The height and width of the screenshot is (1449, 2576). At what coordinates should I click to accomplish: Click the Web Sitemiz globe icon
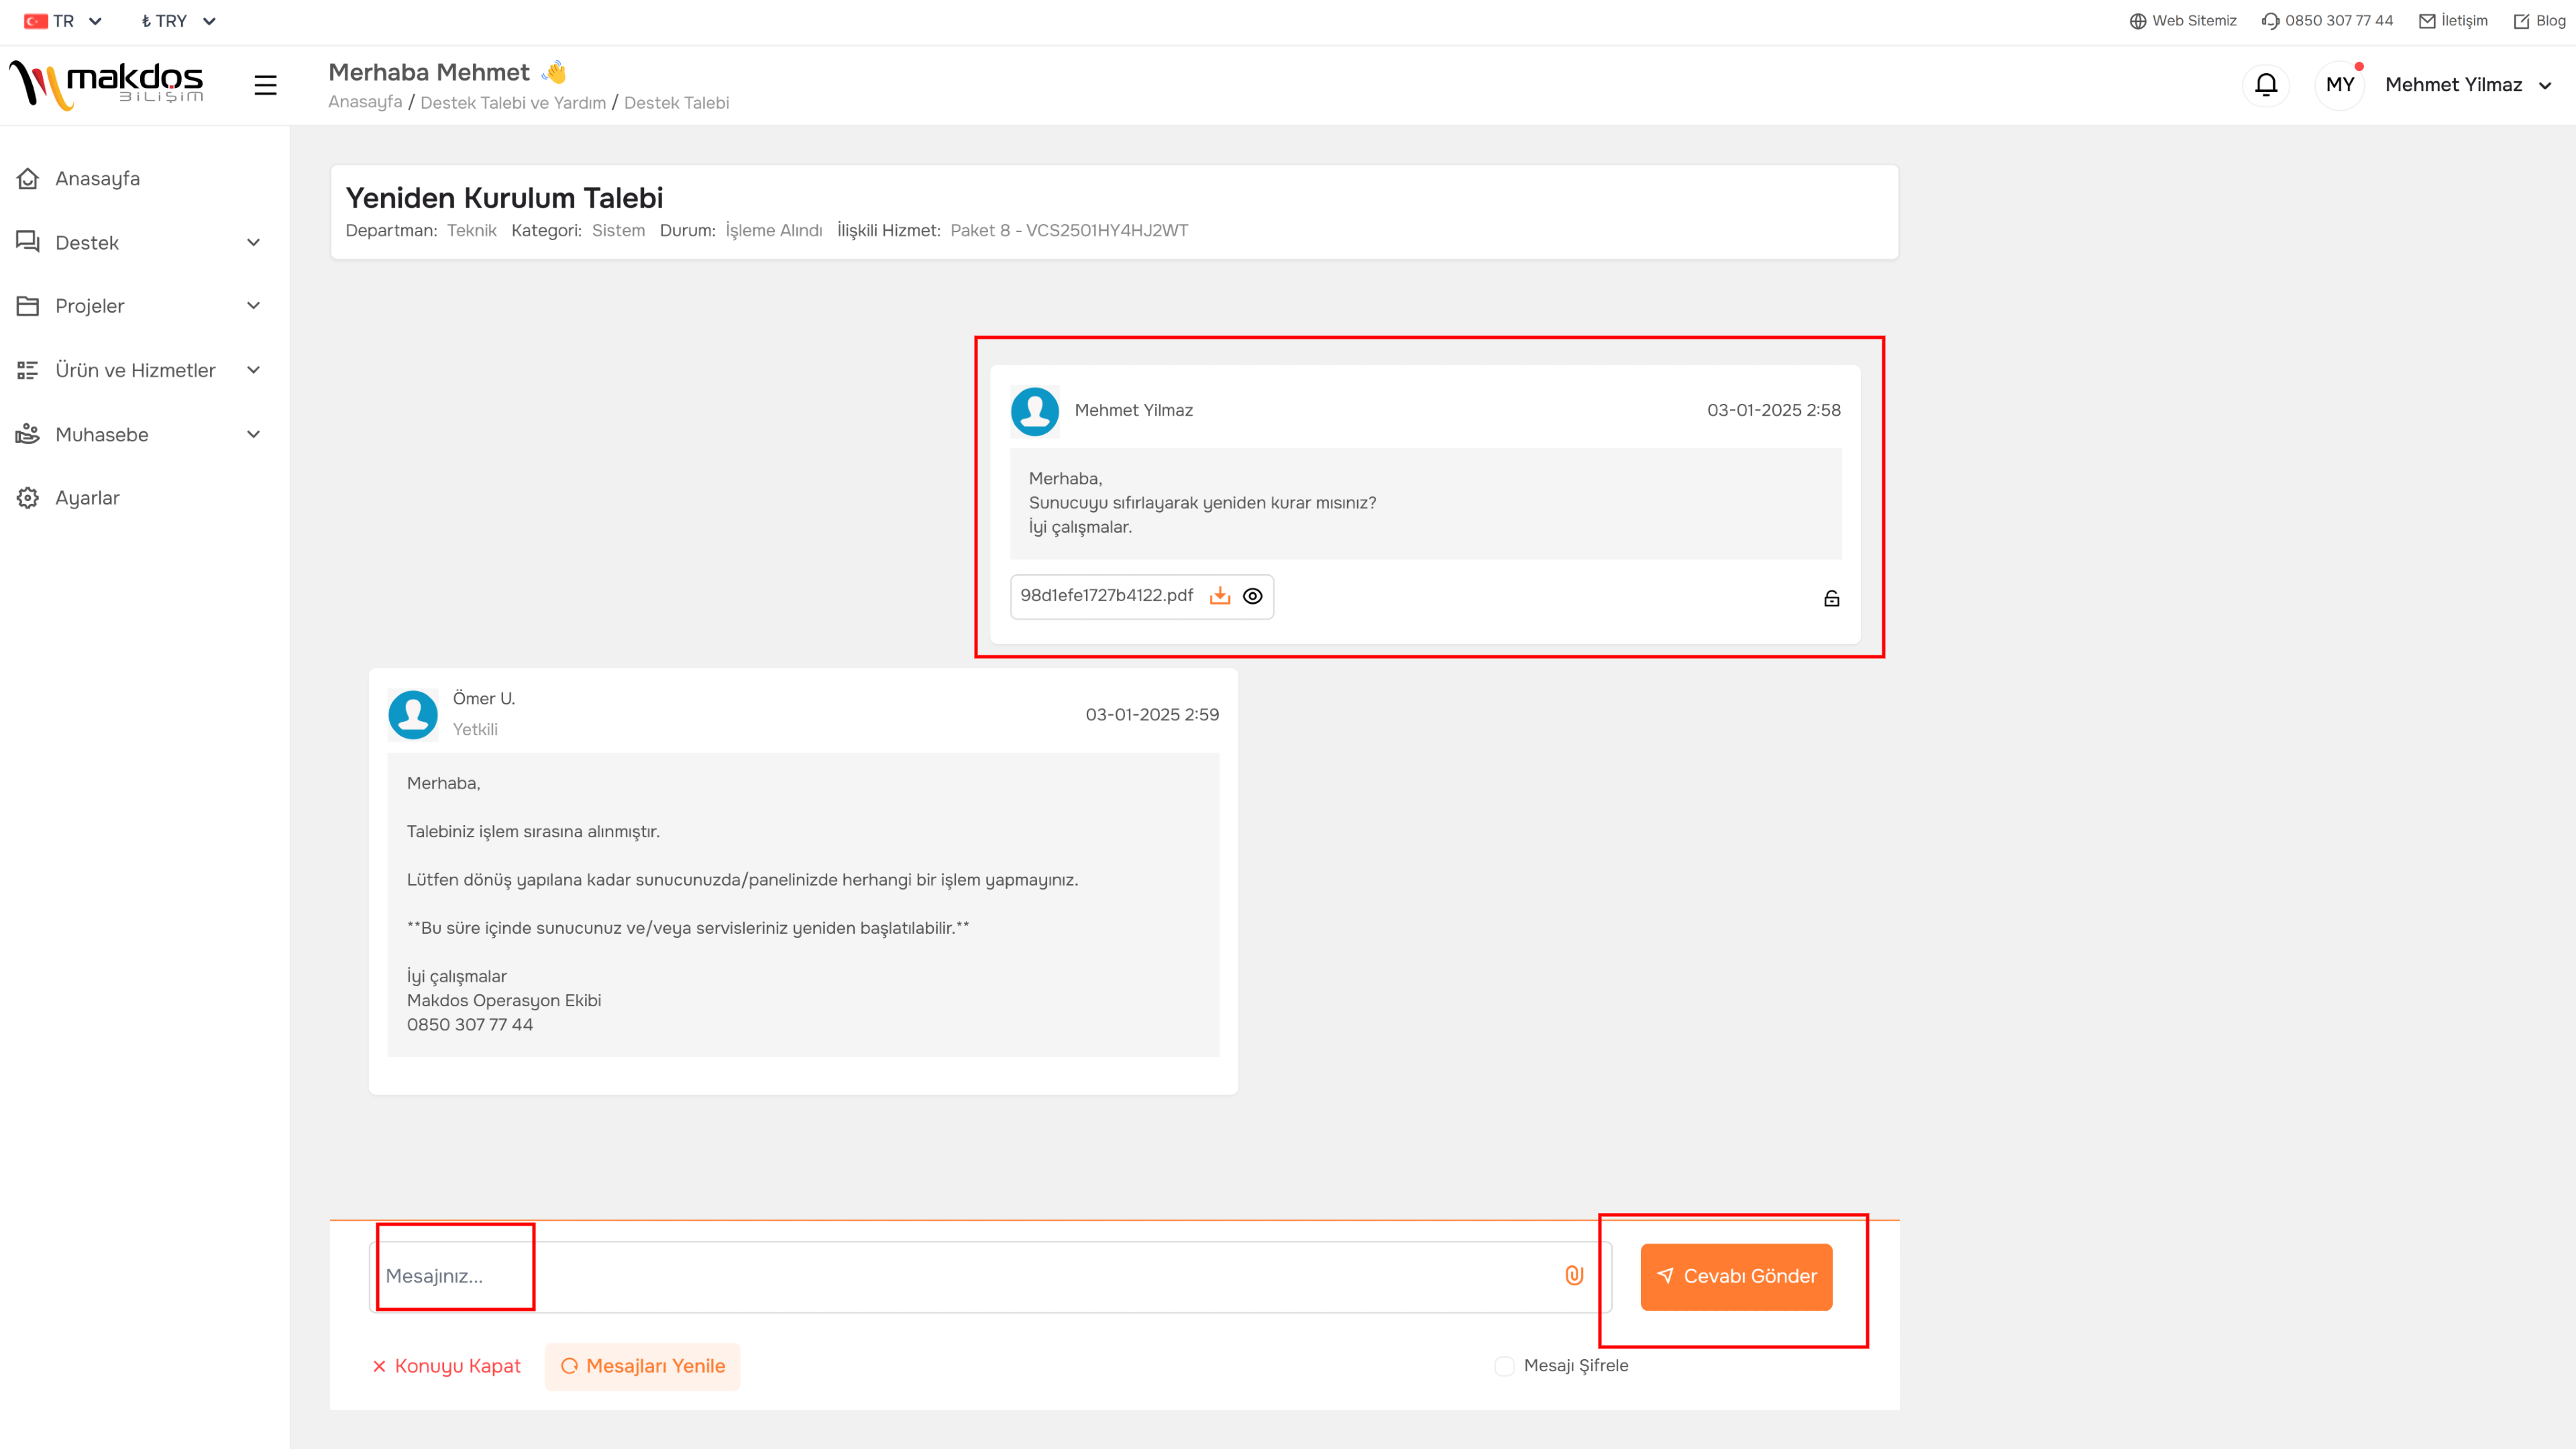tap(2138, 21)
